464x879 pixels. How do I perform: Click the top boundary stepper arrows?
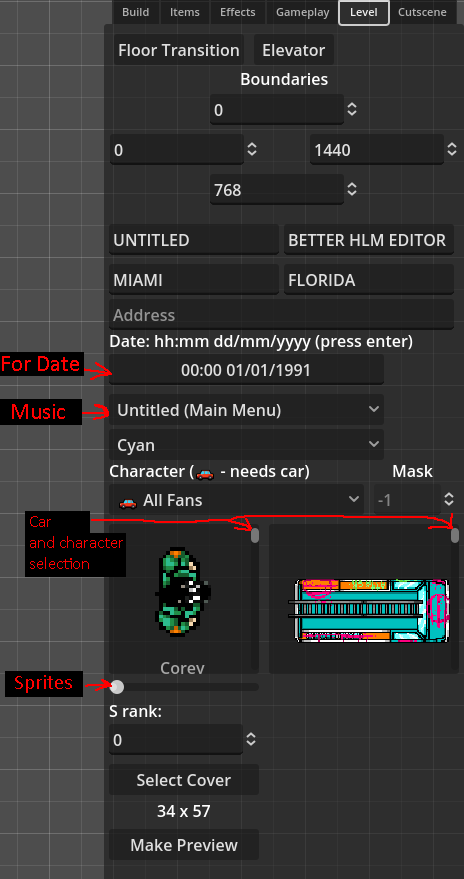pyautogui.click(x=351, y=109)
